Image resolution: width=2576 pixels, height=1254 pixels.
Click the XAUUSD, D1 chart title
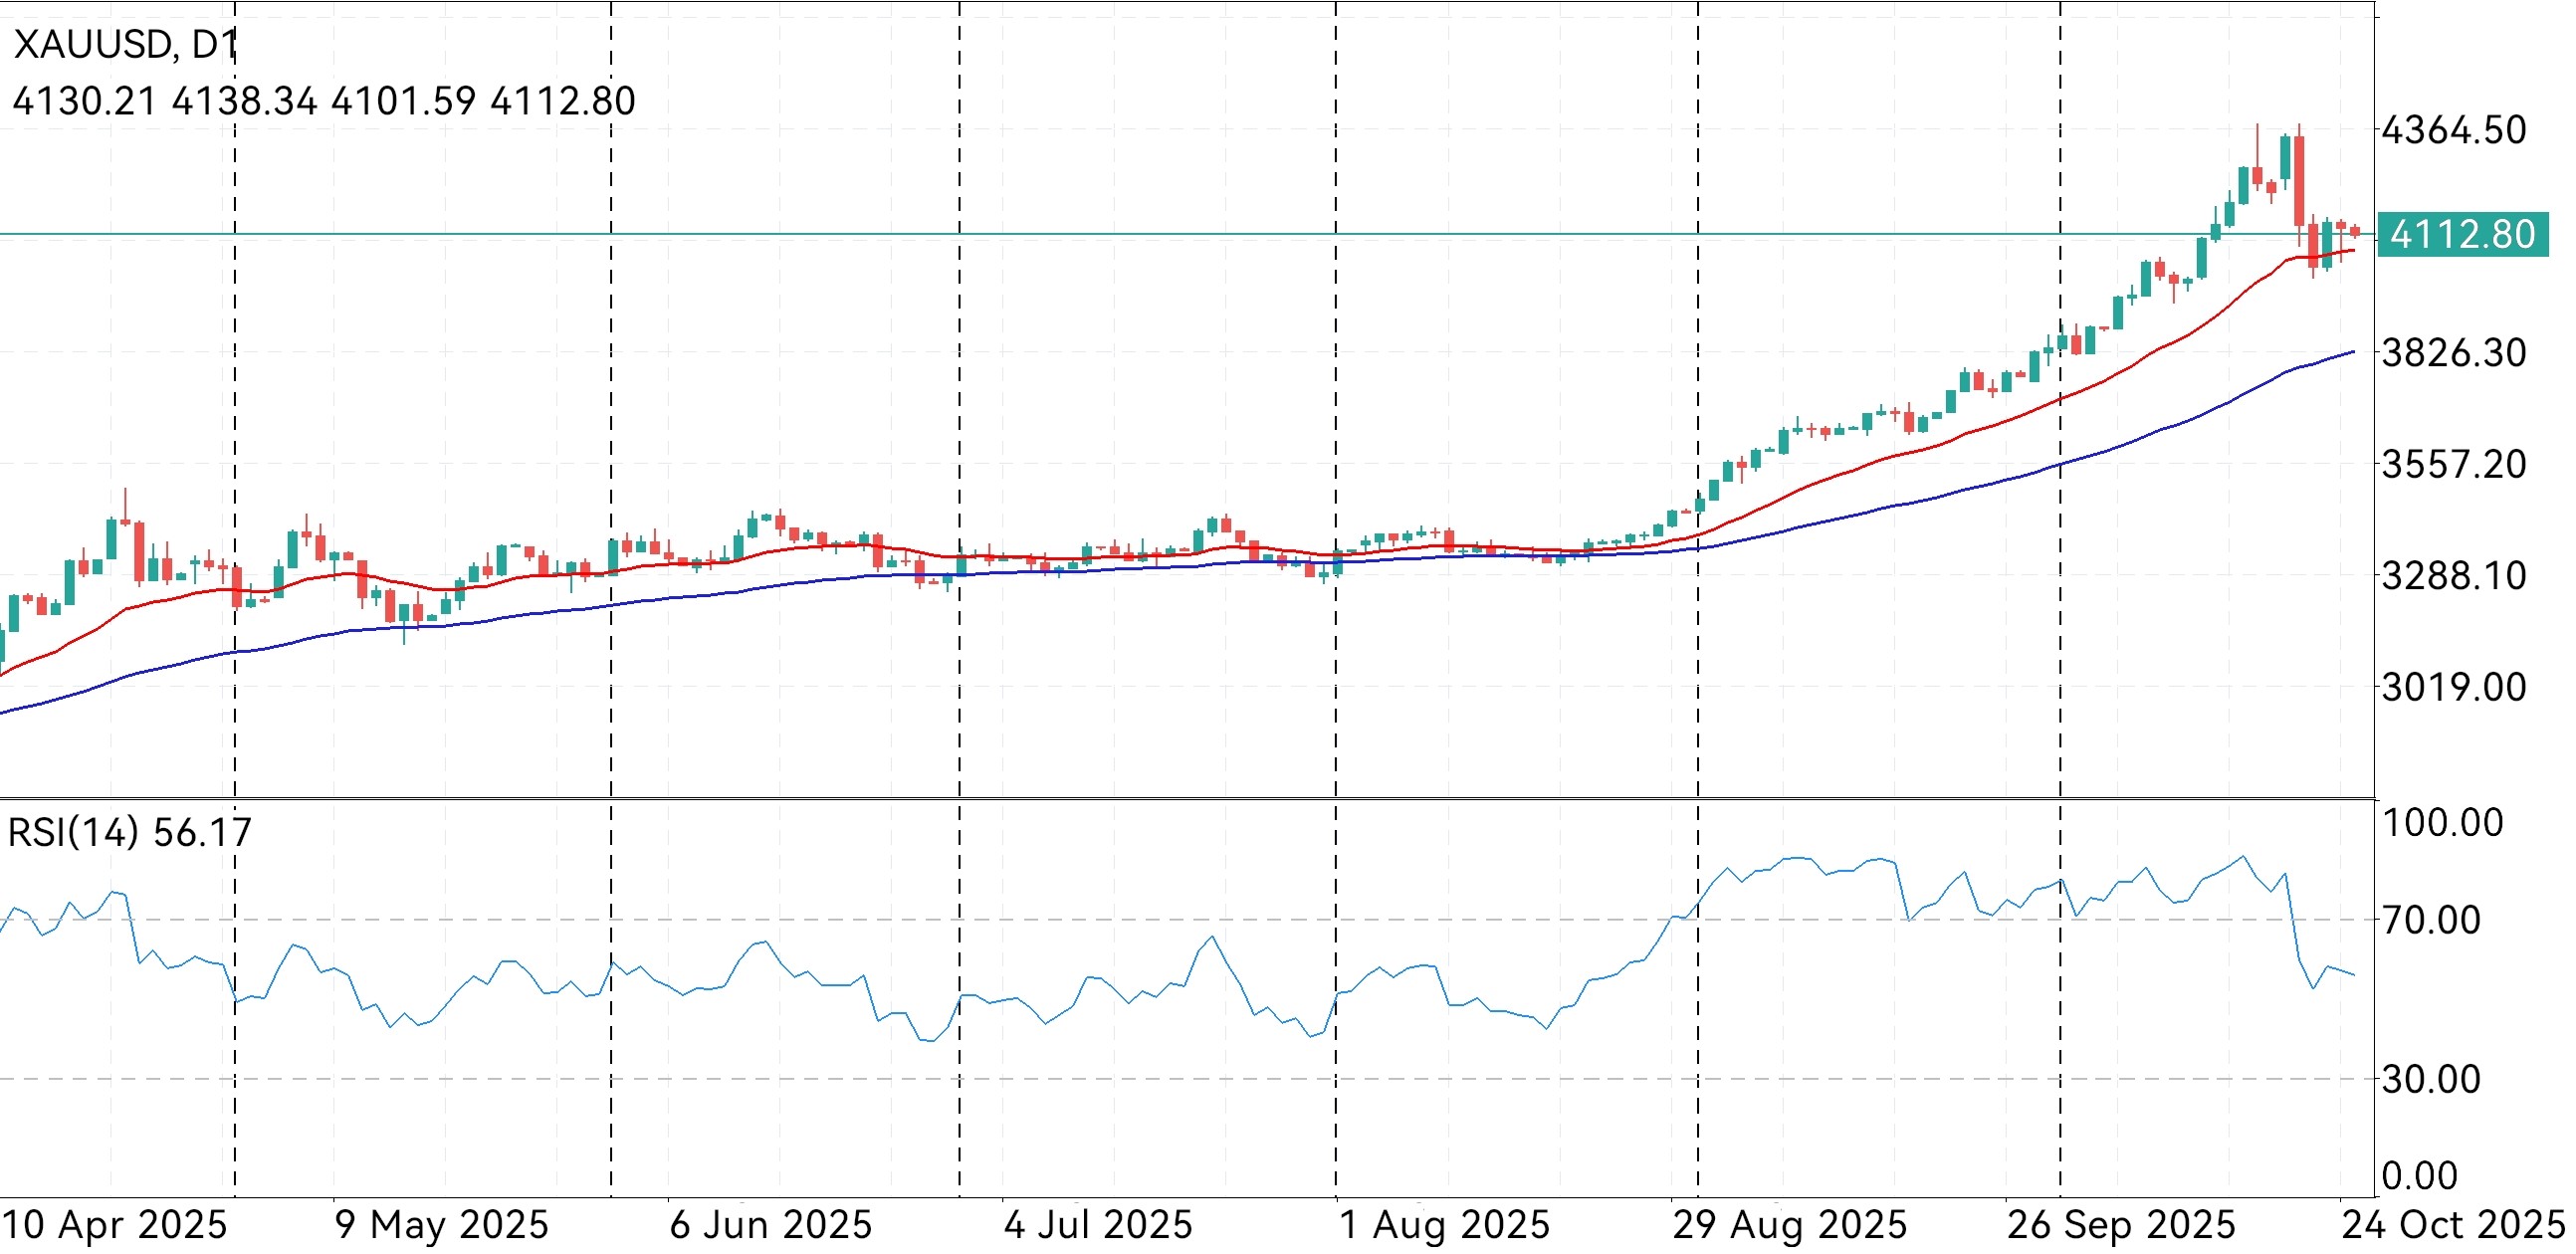[126, 45]
